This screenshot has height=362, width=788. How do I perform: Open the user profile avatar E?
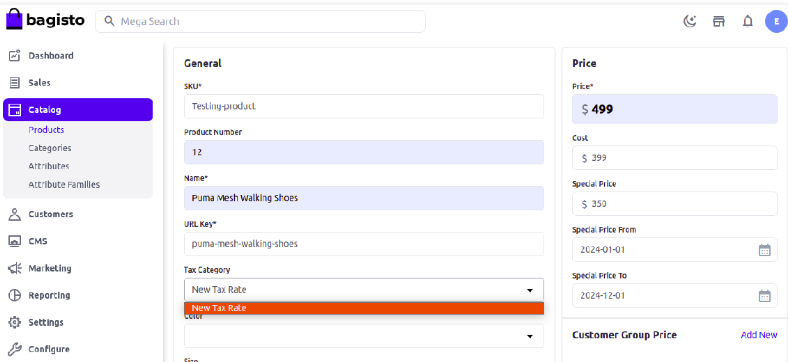(776, 22)
